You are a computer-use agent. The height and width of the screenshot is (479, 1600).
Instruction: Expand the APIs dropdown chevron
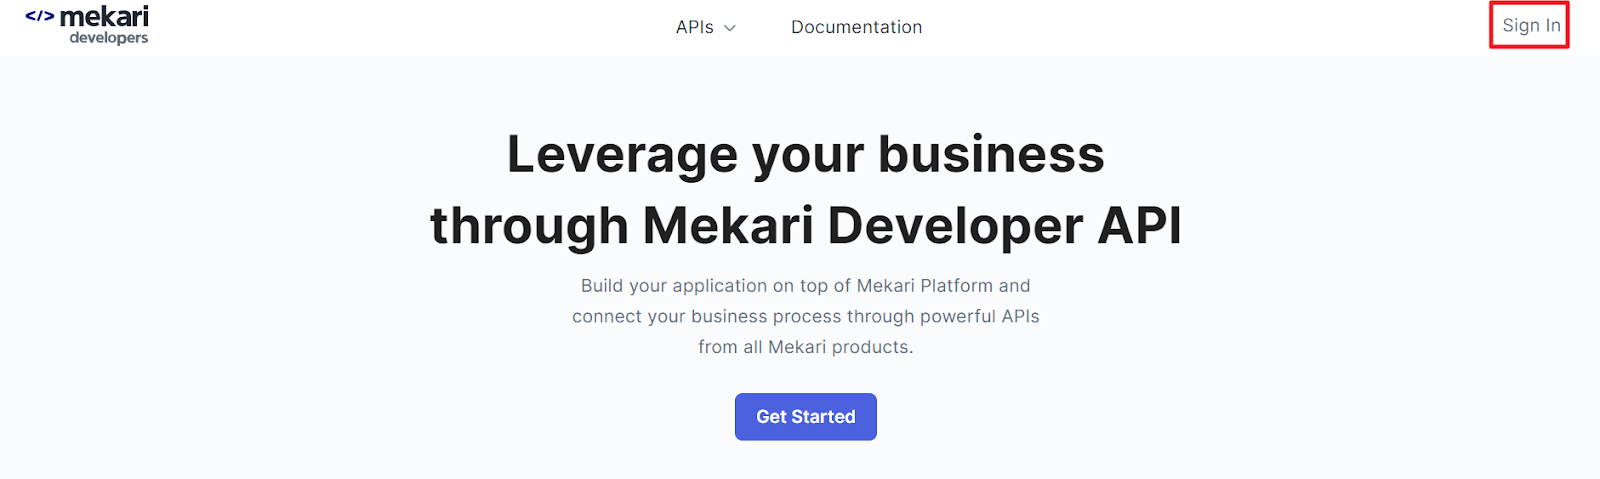[x=730, y=28]
